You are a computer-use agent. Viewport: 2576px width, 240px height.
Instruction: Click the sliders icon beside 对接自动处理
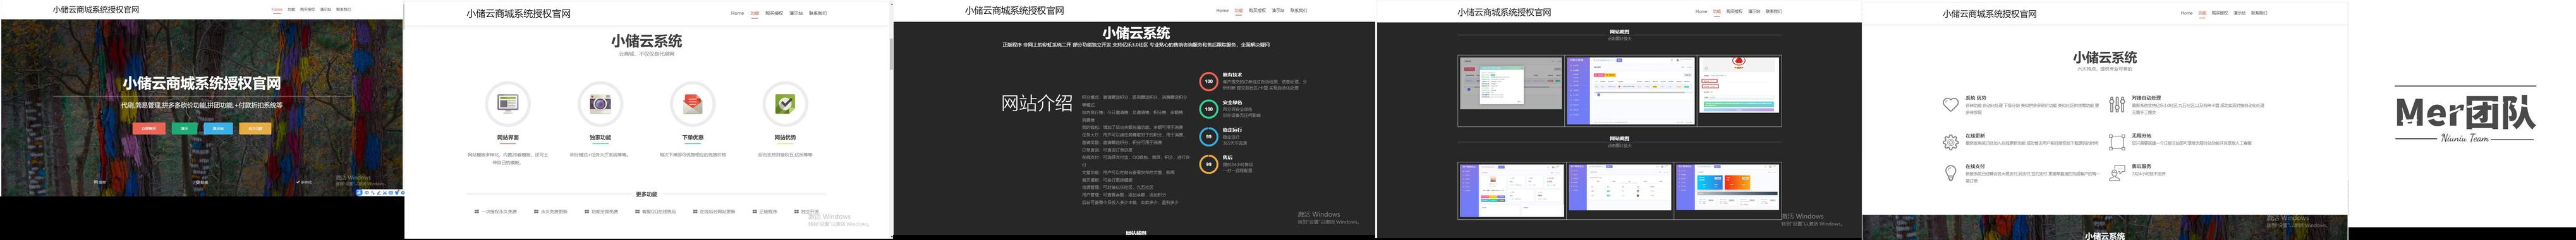click(x=2117, y=104)
